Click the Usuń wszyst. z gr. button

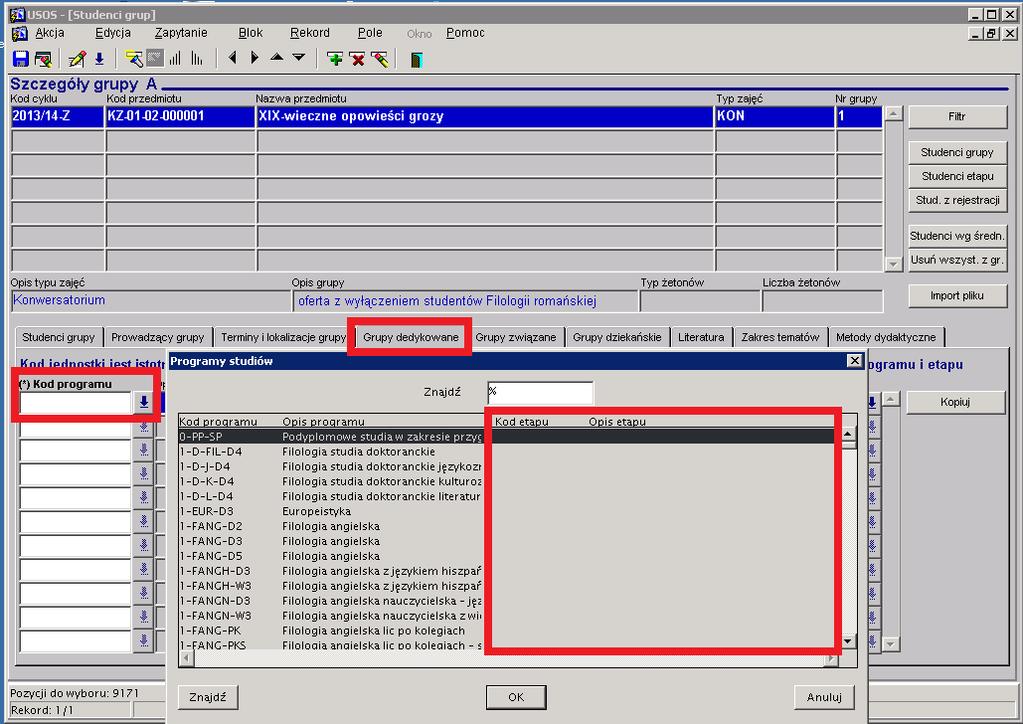click(957, 260)
